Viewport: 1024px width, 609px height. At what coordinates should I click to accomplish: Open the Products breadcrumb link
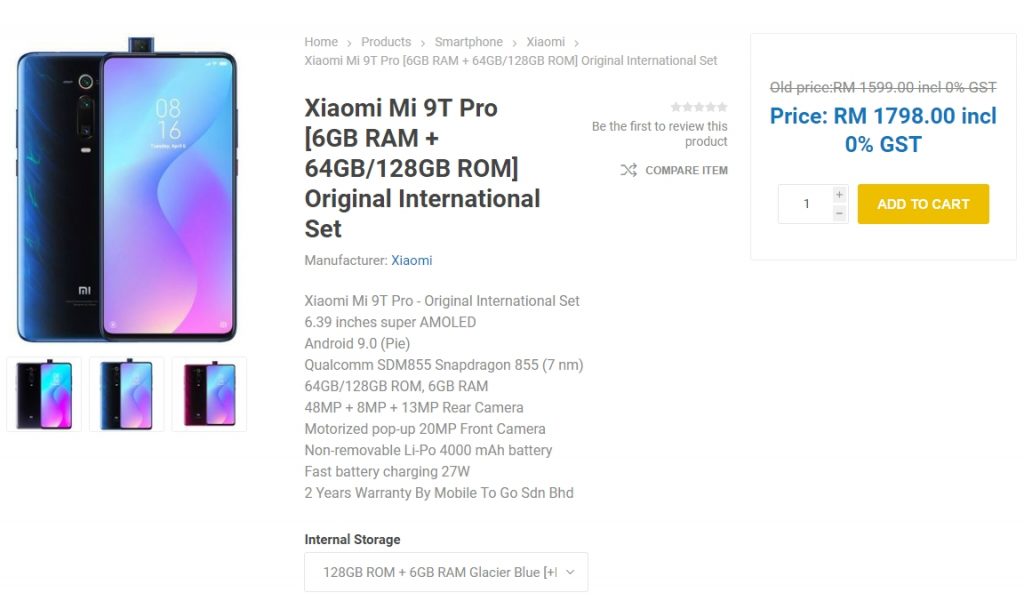coord(386,42)
